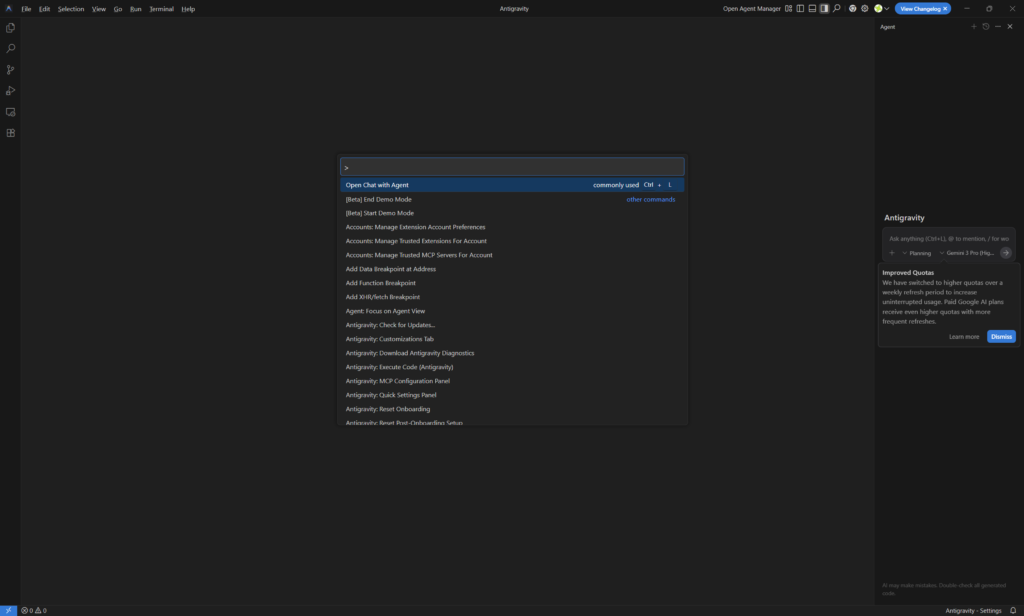This screenshot has height=616, width=1024.
Task: Click Learn more about quotas
Action: click(x=964, y=337)
